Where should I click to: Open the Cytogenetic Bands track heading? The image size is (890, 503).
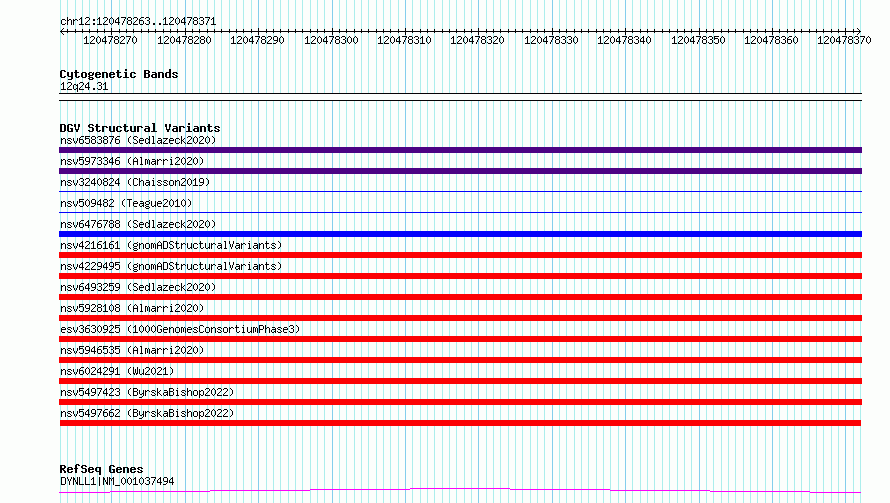tap(119, 74)
